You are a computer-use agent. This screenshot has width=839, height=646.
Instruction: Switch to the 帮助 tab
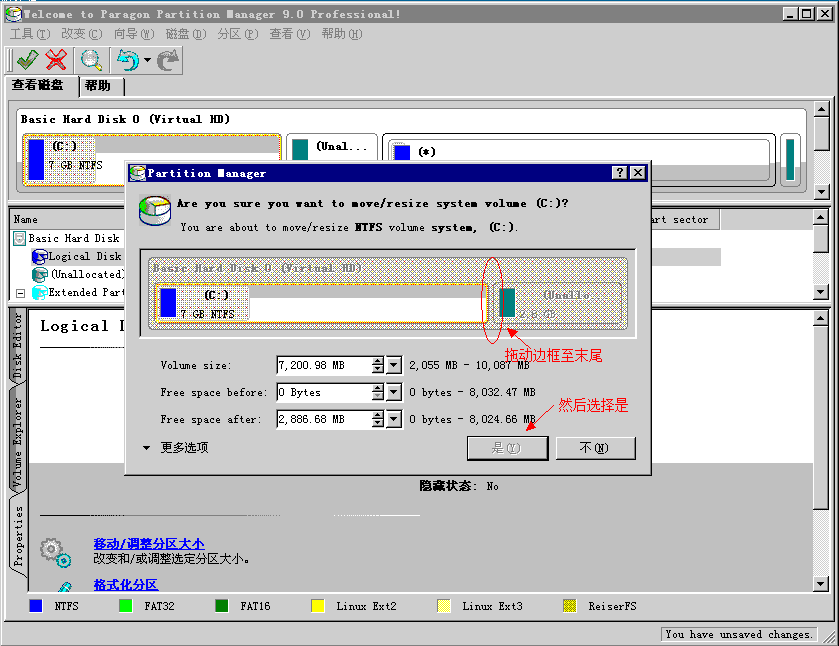[x=98, y=86]
